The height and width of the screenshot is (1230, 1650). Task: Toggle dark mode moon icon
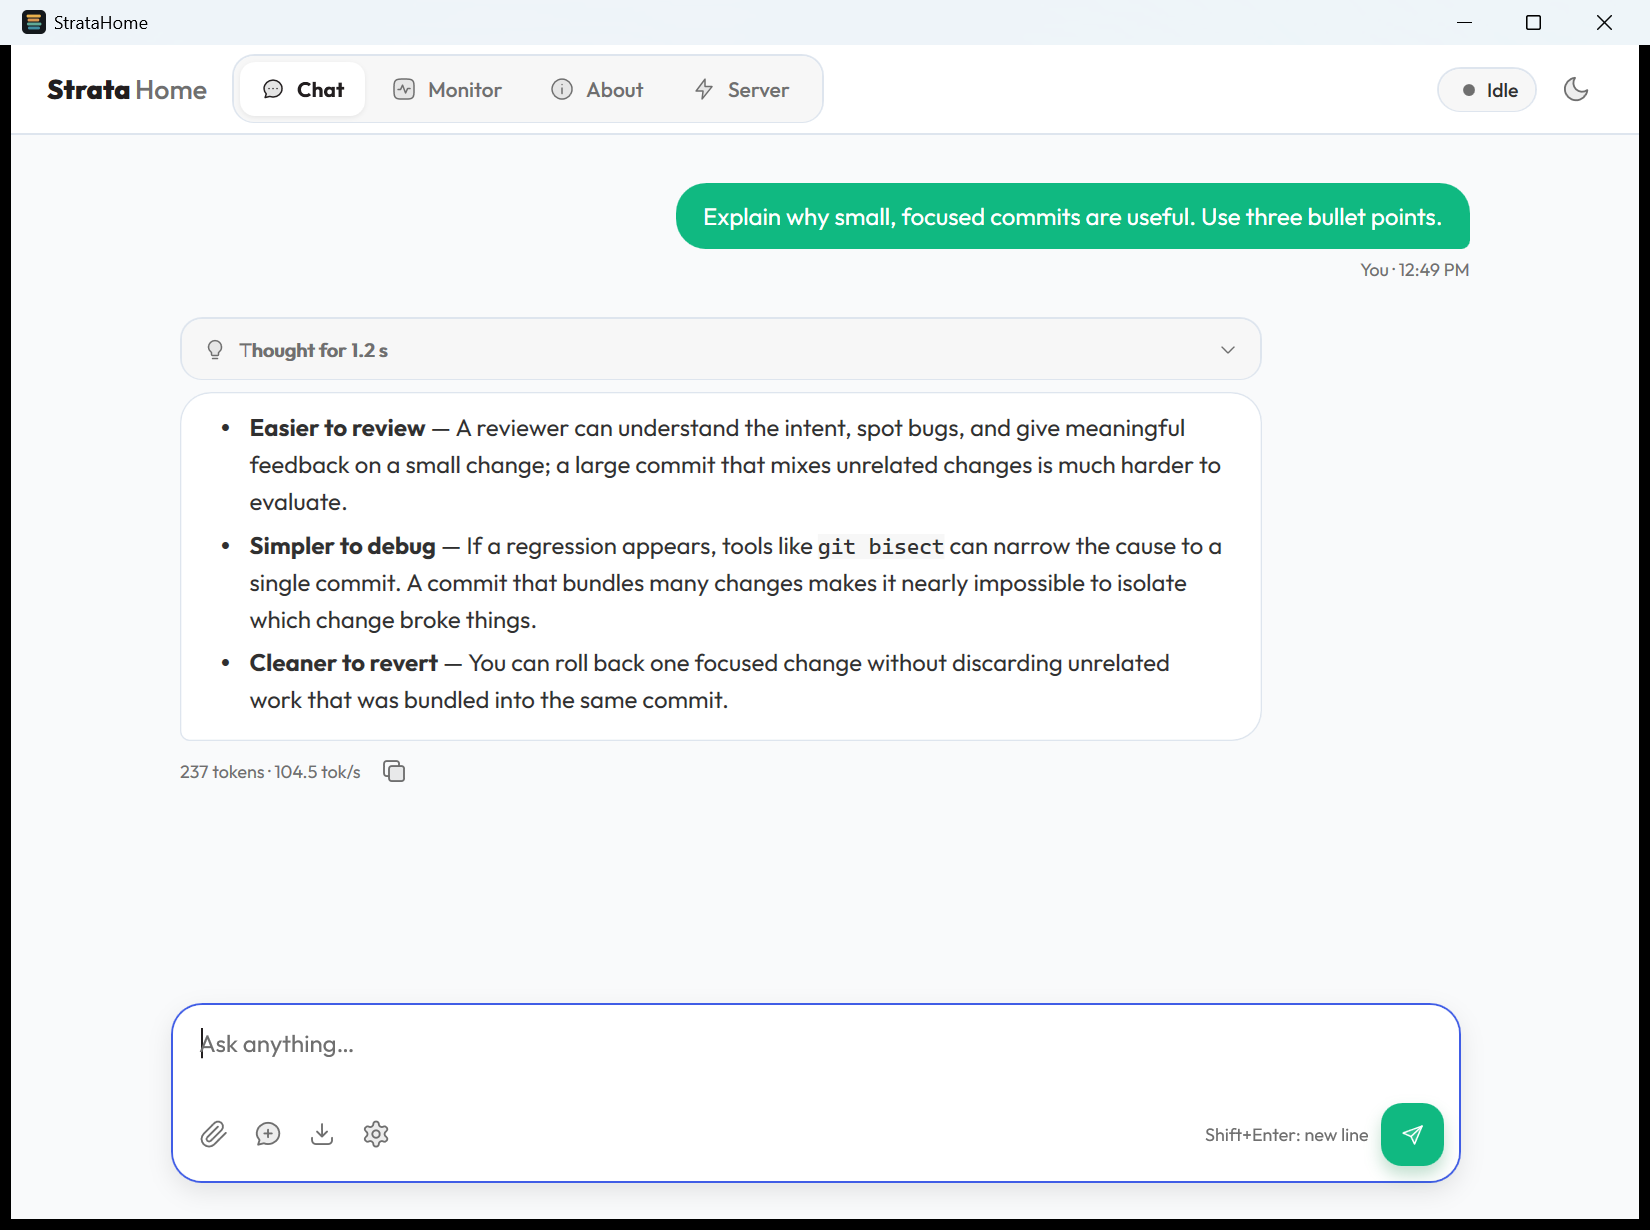pyautogui.click(x=1576, y=90)
